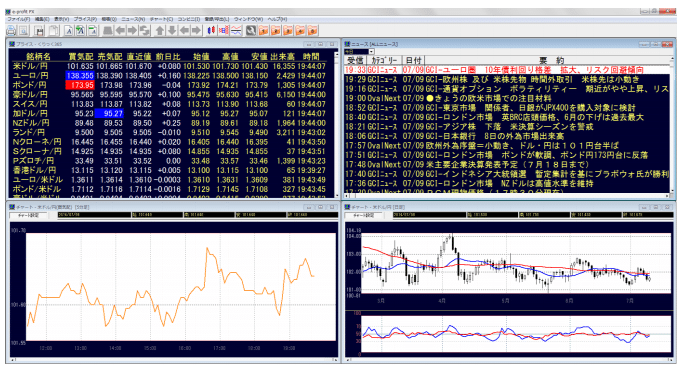Image resolution: width=686 pixels, height=374 pixels.
Task: Select the line chart toolbar icon
Action: click(x=236, y=30)
